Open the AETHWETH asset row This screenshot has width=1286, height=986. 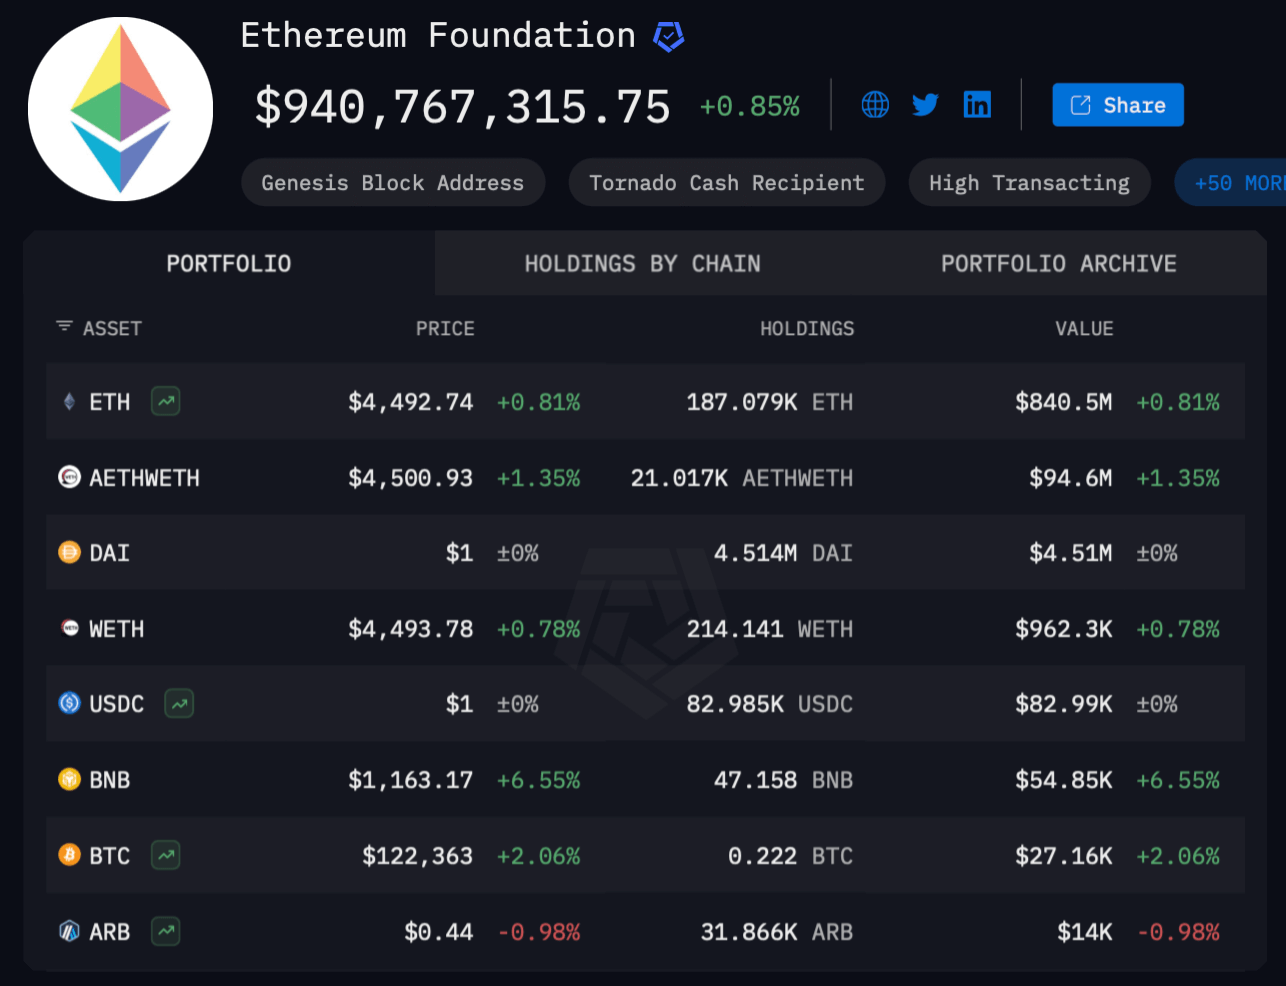point(144,478)
